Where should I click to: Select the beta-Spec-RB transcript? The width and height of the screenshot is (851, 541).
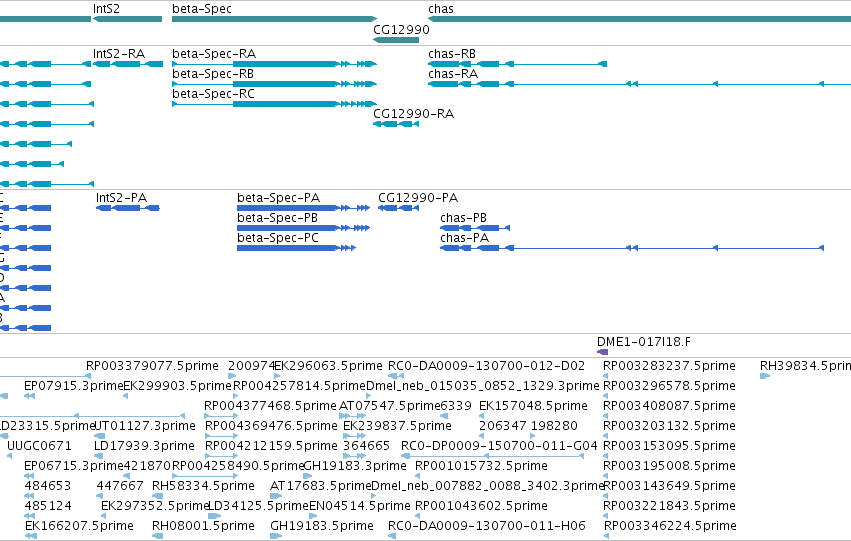[274, 84]
